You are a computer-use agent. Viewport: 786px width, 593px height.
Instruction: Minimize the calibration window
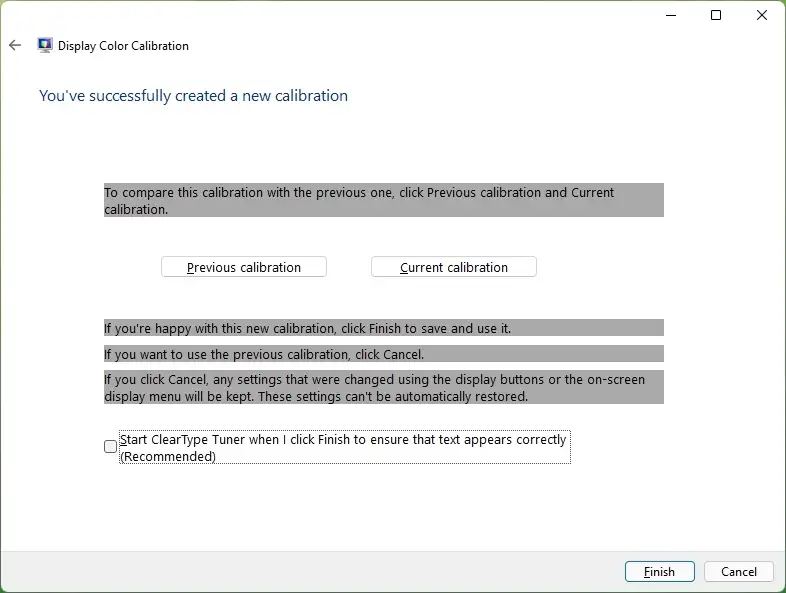(671, 15)
